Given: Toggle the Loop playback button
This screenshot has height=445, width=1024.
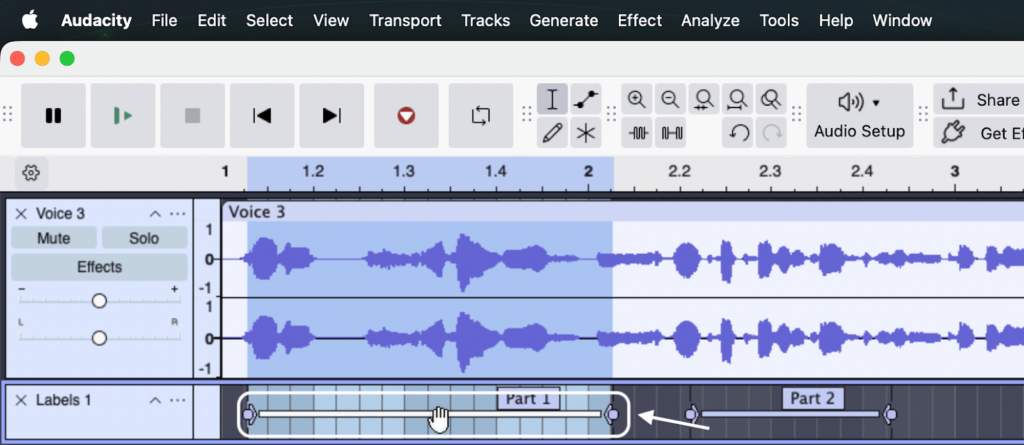Looking at the screenshot, I should coord(481,116).
